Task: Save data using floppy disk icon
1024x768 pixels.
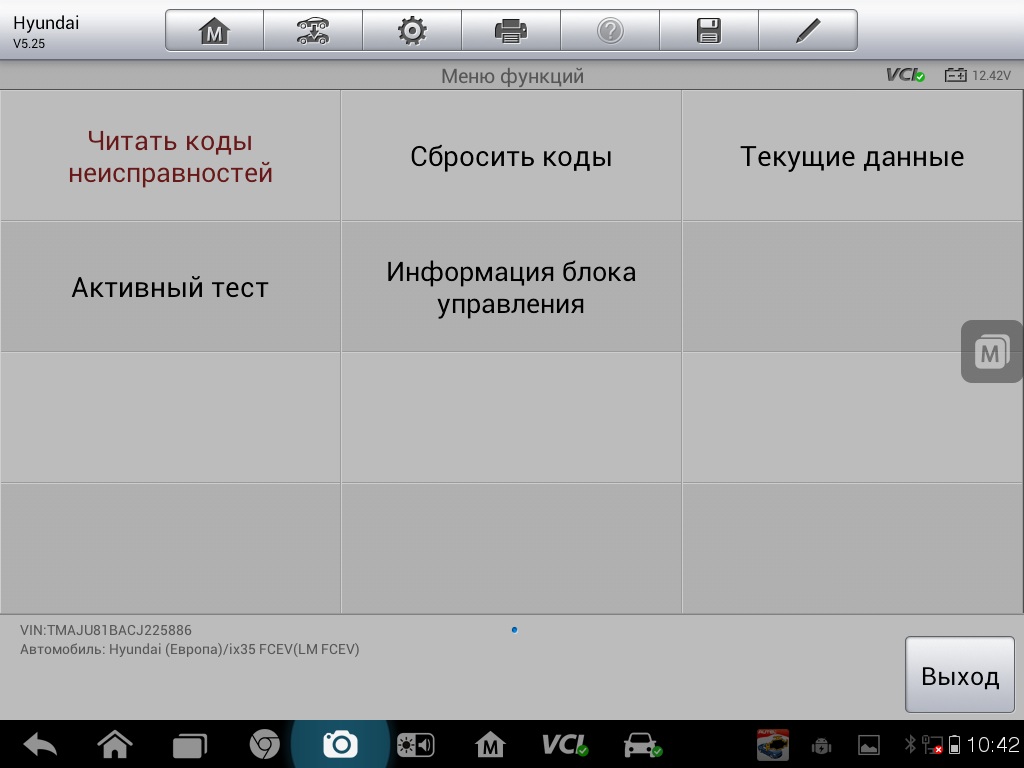Action: coord(709,31)
